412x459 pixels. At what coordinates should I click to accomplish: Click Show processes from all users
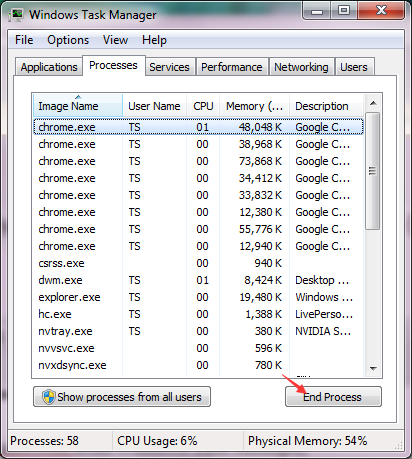pos(122,397)
